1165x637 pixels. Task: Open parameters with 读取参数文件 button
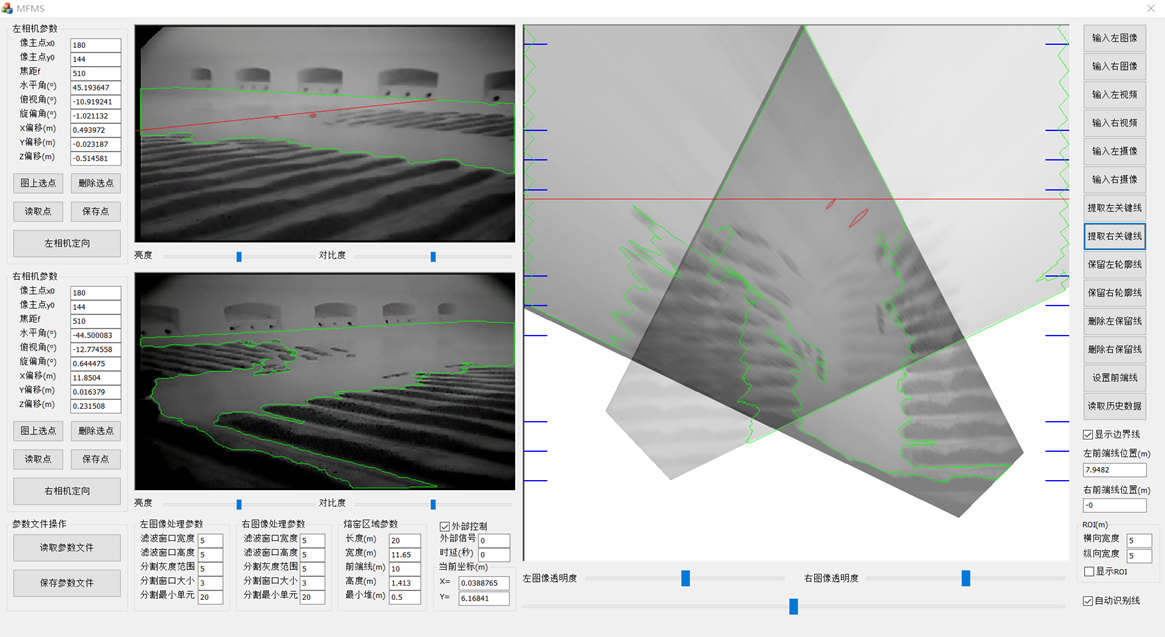tap(67, 548)
